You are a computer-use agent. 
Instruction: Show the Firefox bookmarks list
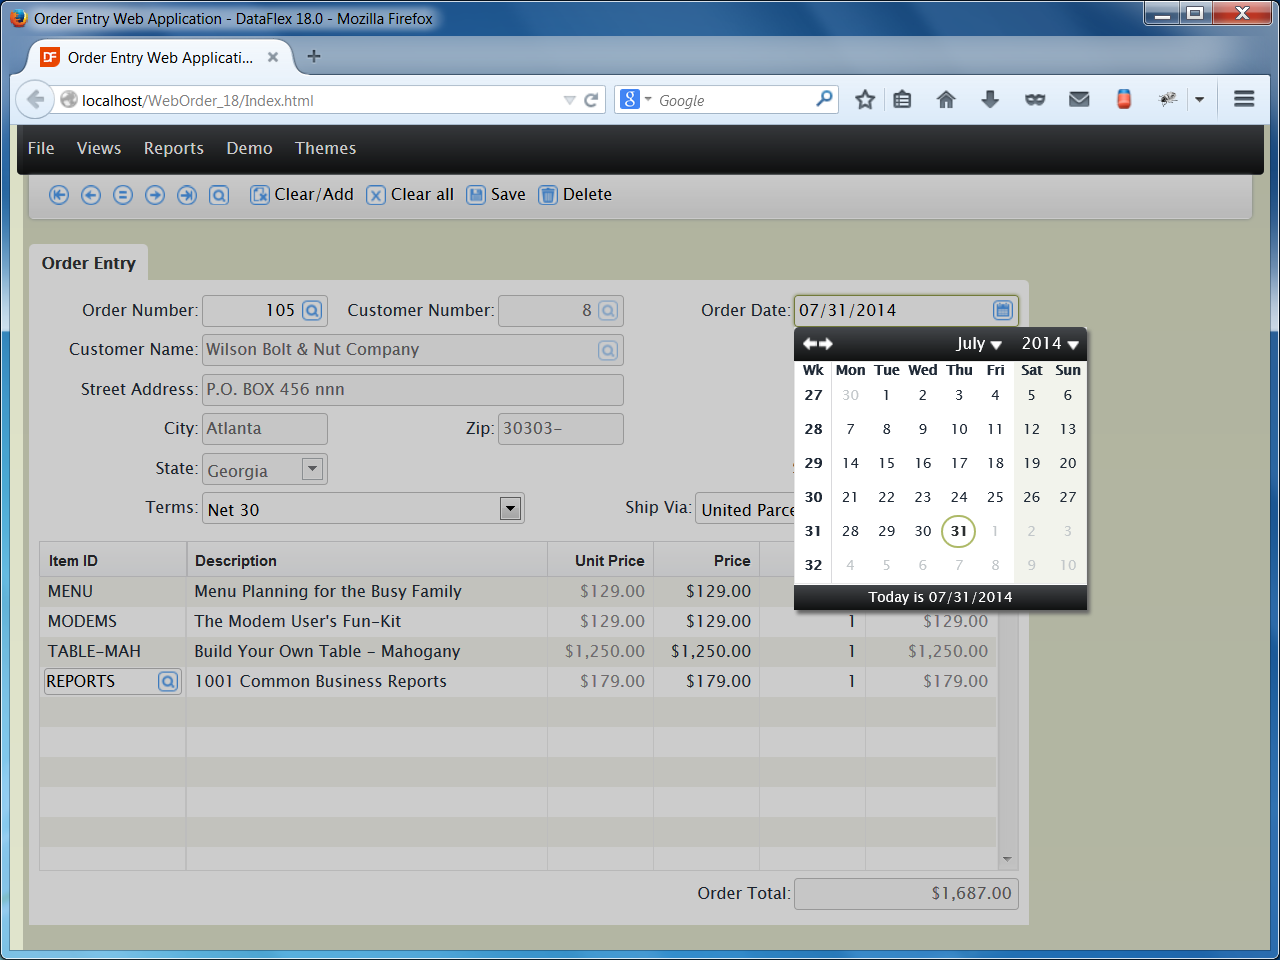pos(902,99)
